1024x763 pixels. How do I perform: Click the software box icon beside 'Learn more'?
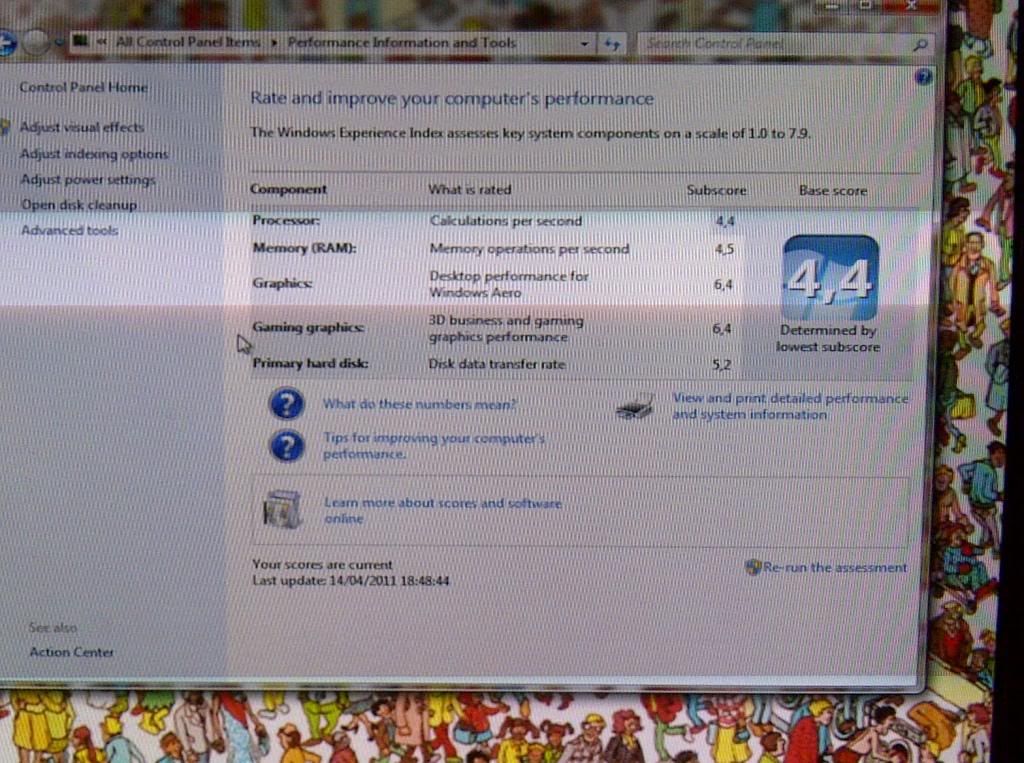(282, 509)
